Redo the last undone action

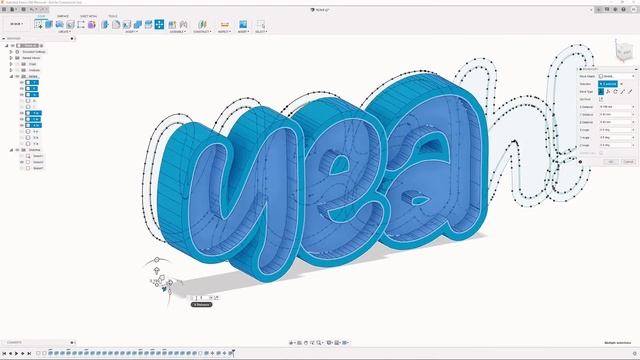pos(42,9)
